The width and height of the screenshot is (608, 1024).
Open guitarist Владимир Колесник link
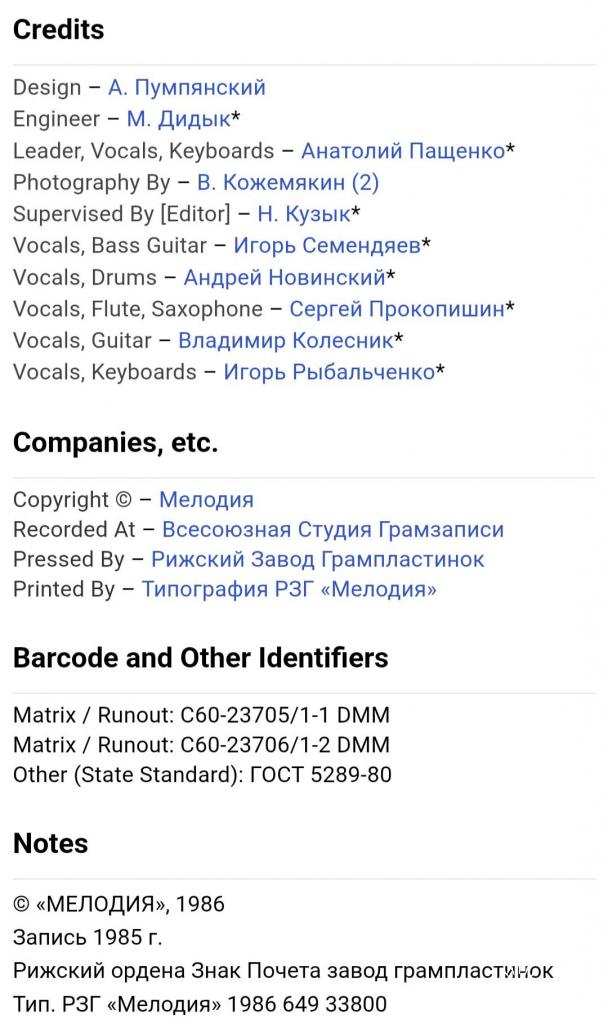(x=285, y=340)
